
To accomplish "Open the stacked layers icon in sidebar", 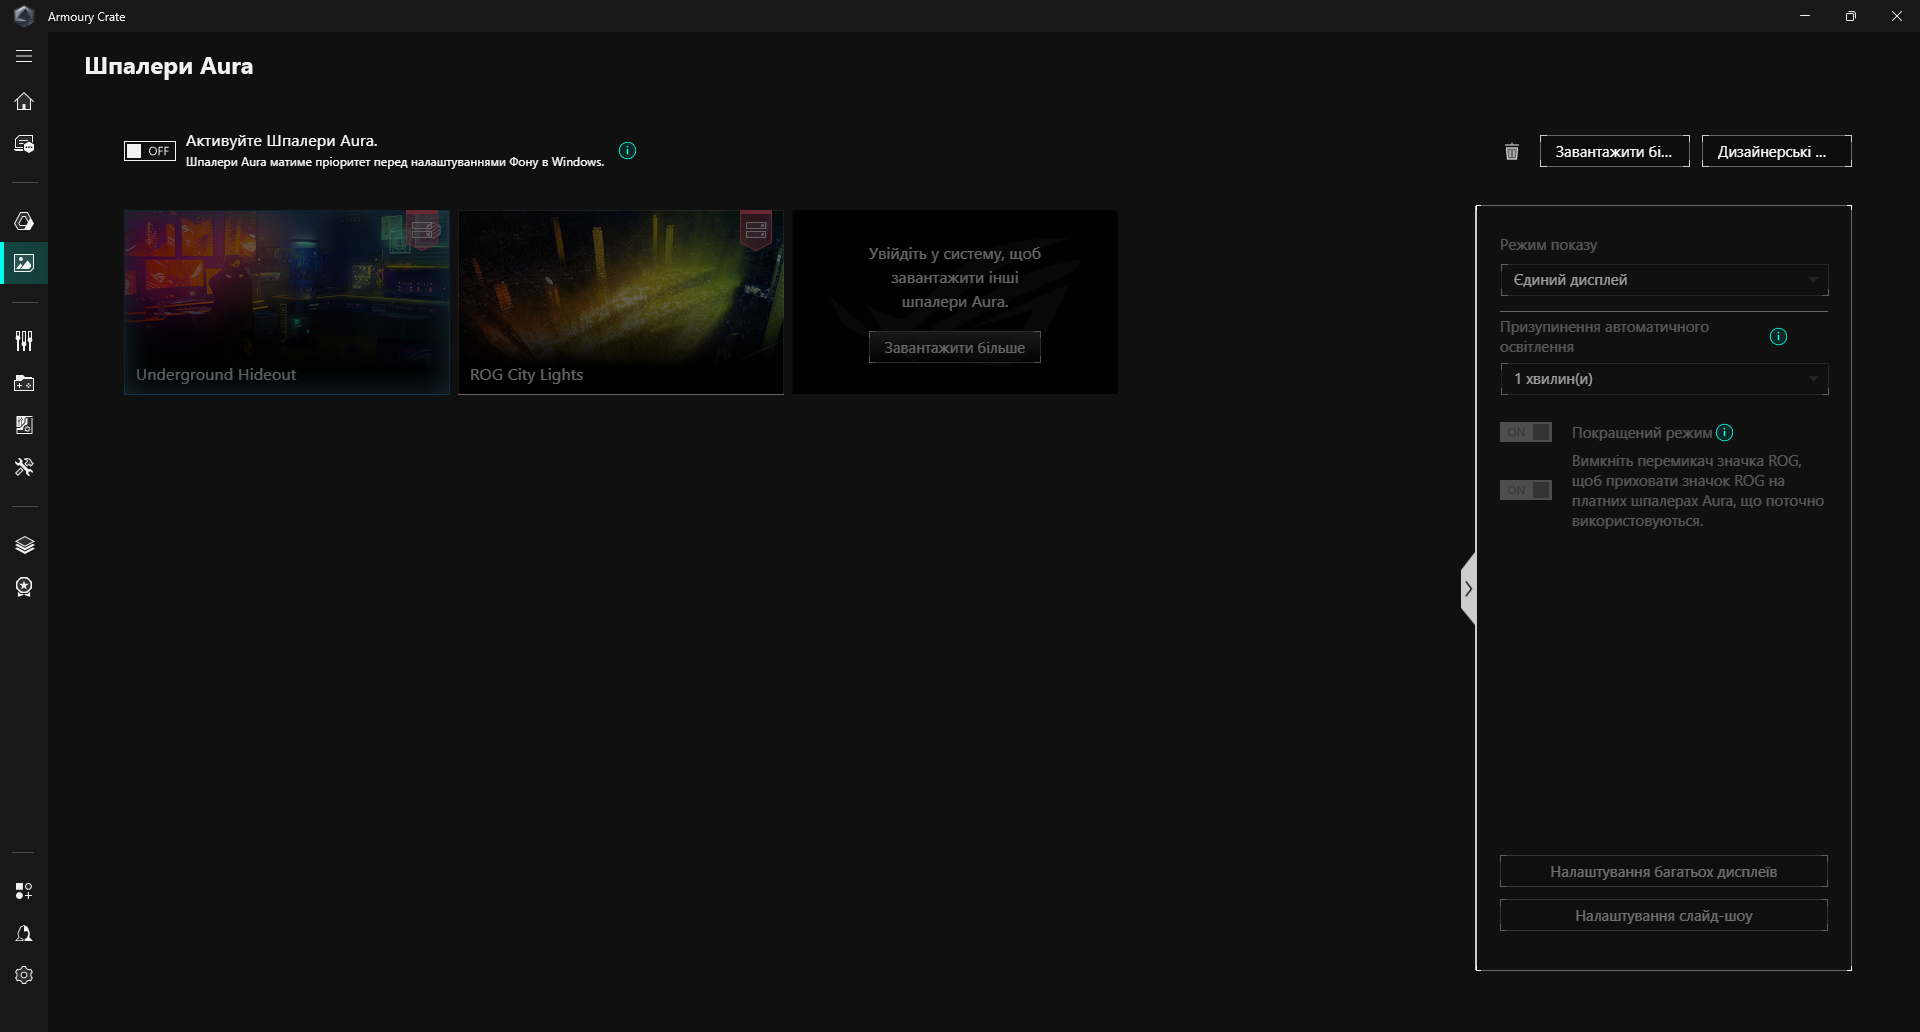I will 24,545.
